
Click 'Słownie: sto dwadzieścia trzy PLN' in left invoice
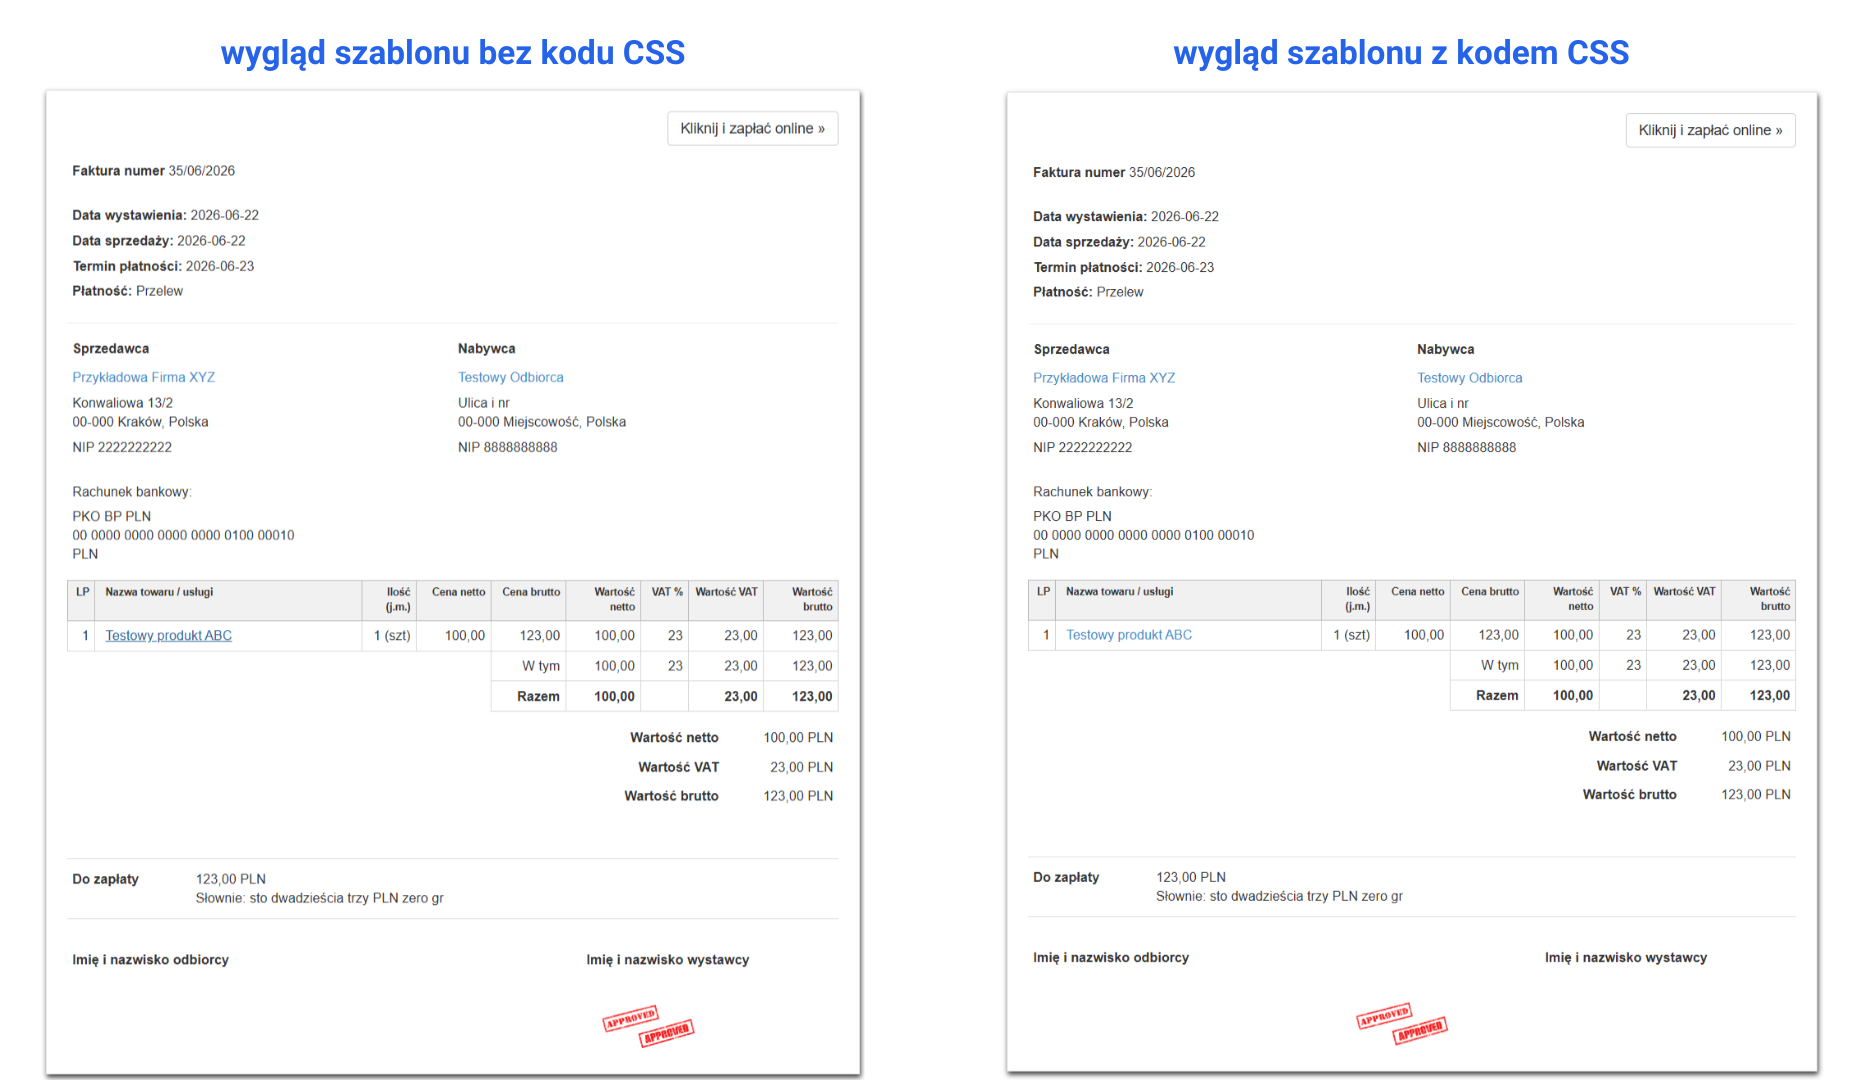(x=319, y=898)
